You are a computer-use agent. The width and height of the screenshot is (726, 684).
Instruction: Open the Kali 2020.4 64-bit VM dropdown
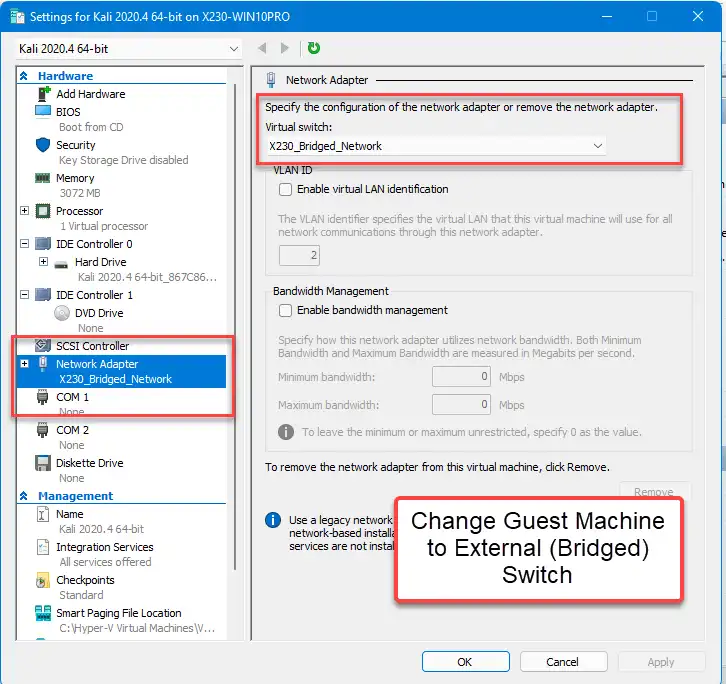tap(128, 49)
